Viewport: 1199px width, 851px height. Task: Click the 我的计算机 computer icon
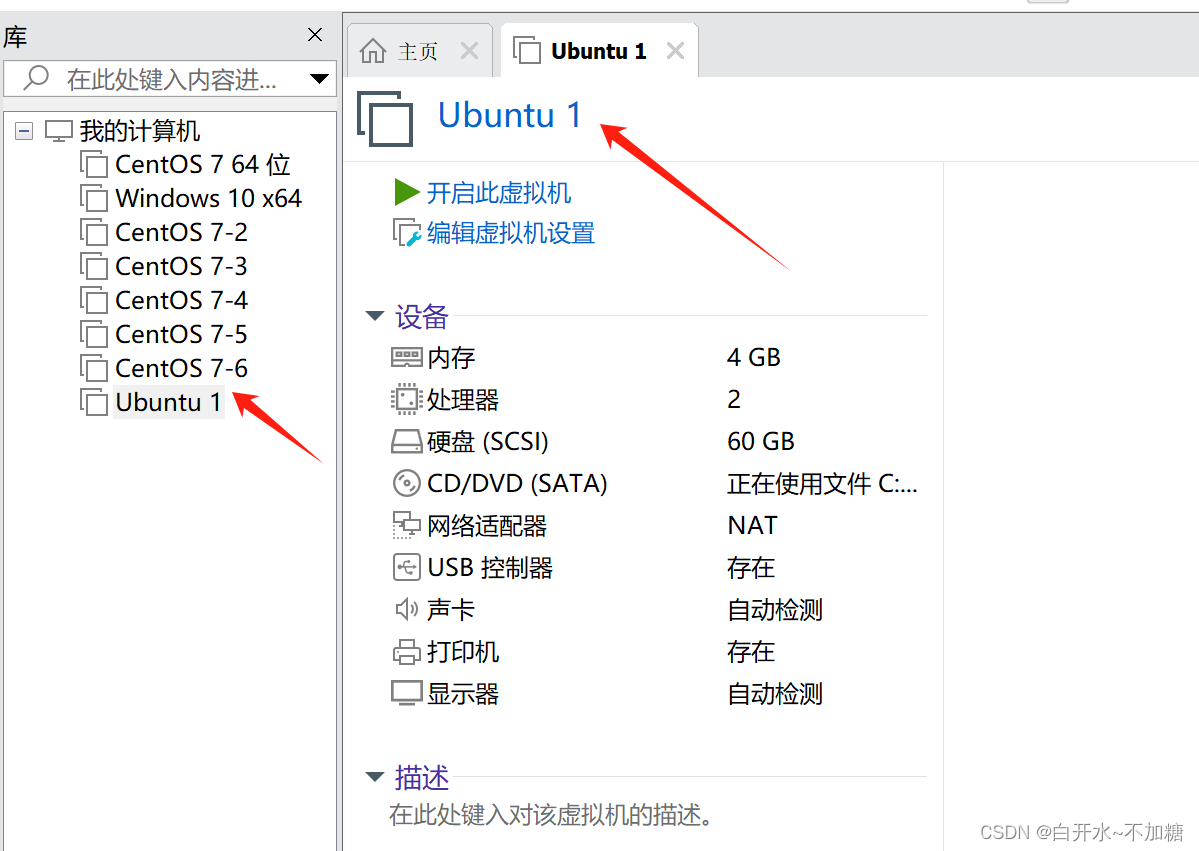59,131
